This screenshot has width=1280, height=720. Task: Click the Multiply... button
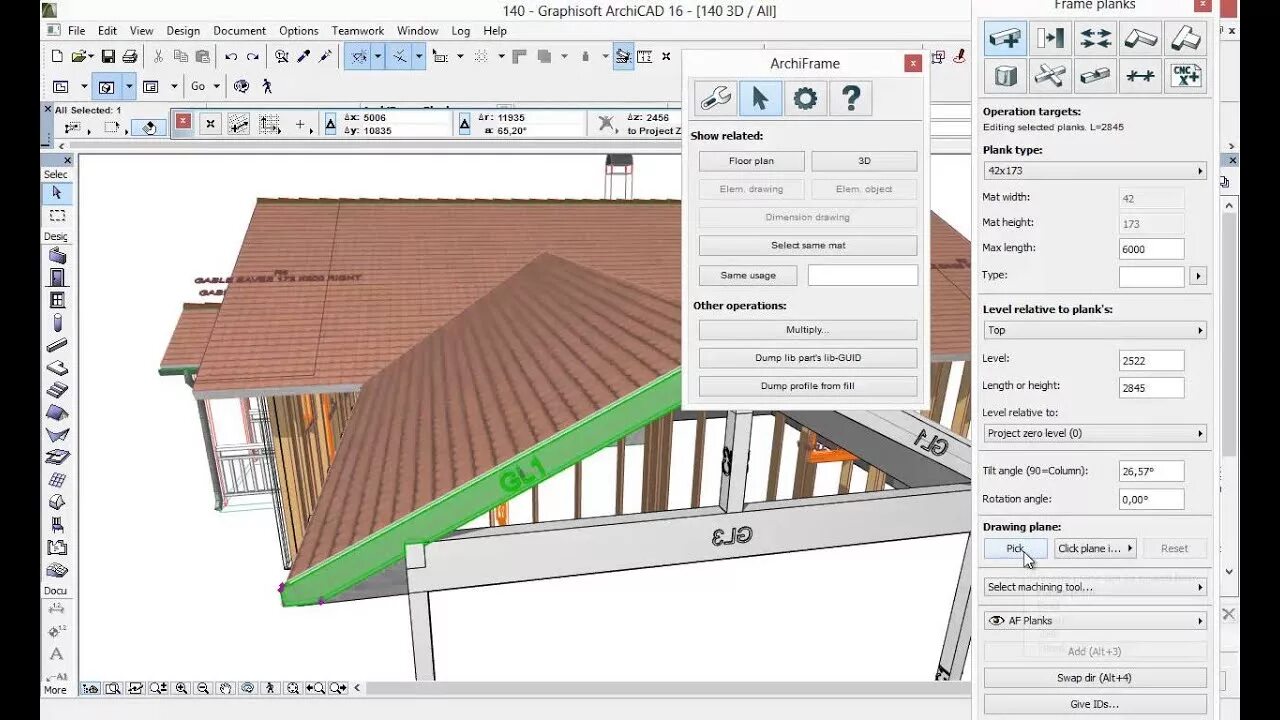coord(808,330)
